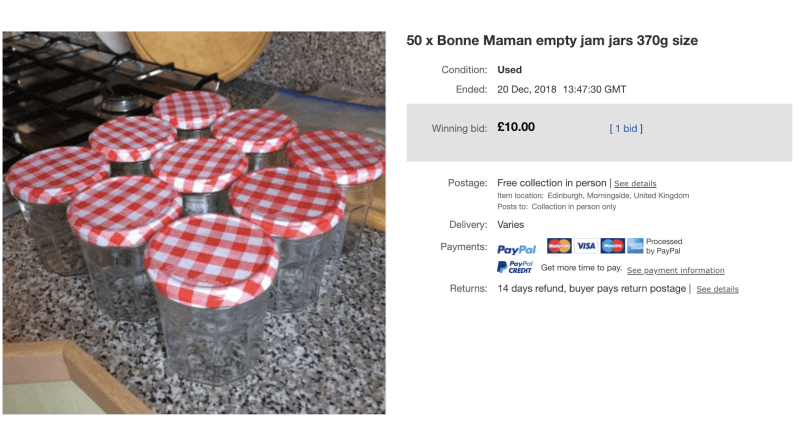Click the VISA card icon
Image resolution: width=800 pixels, height=427 pixels.
click(585, 246)
